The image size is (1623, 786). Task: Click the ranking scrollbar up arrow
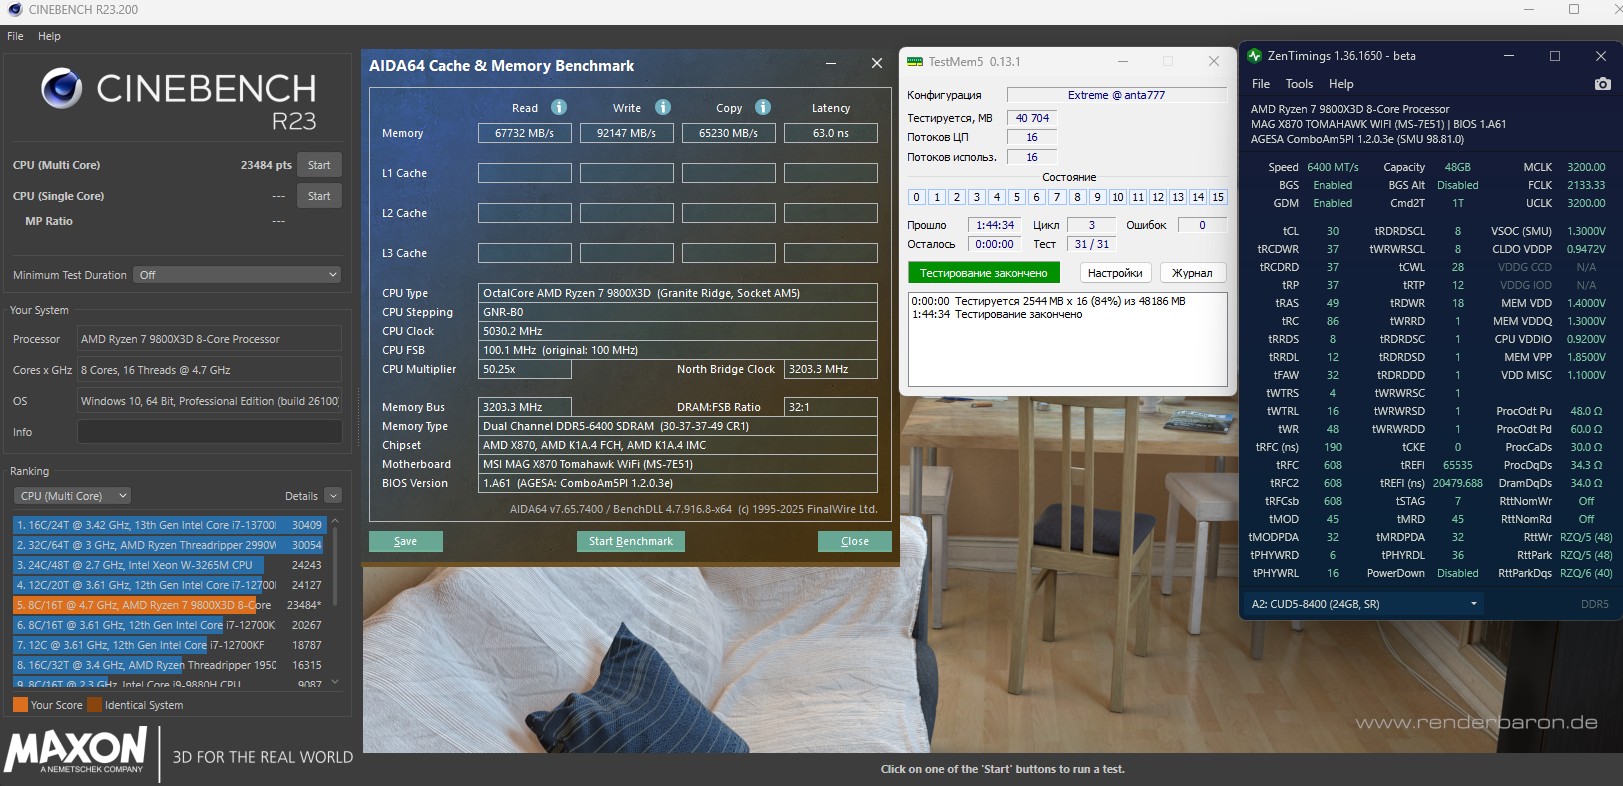pos(335,521)
